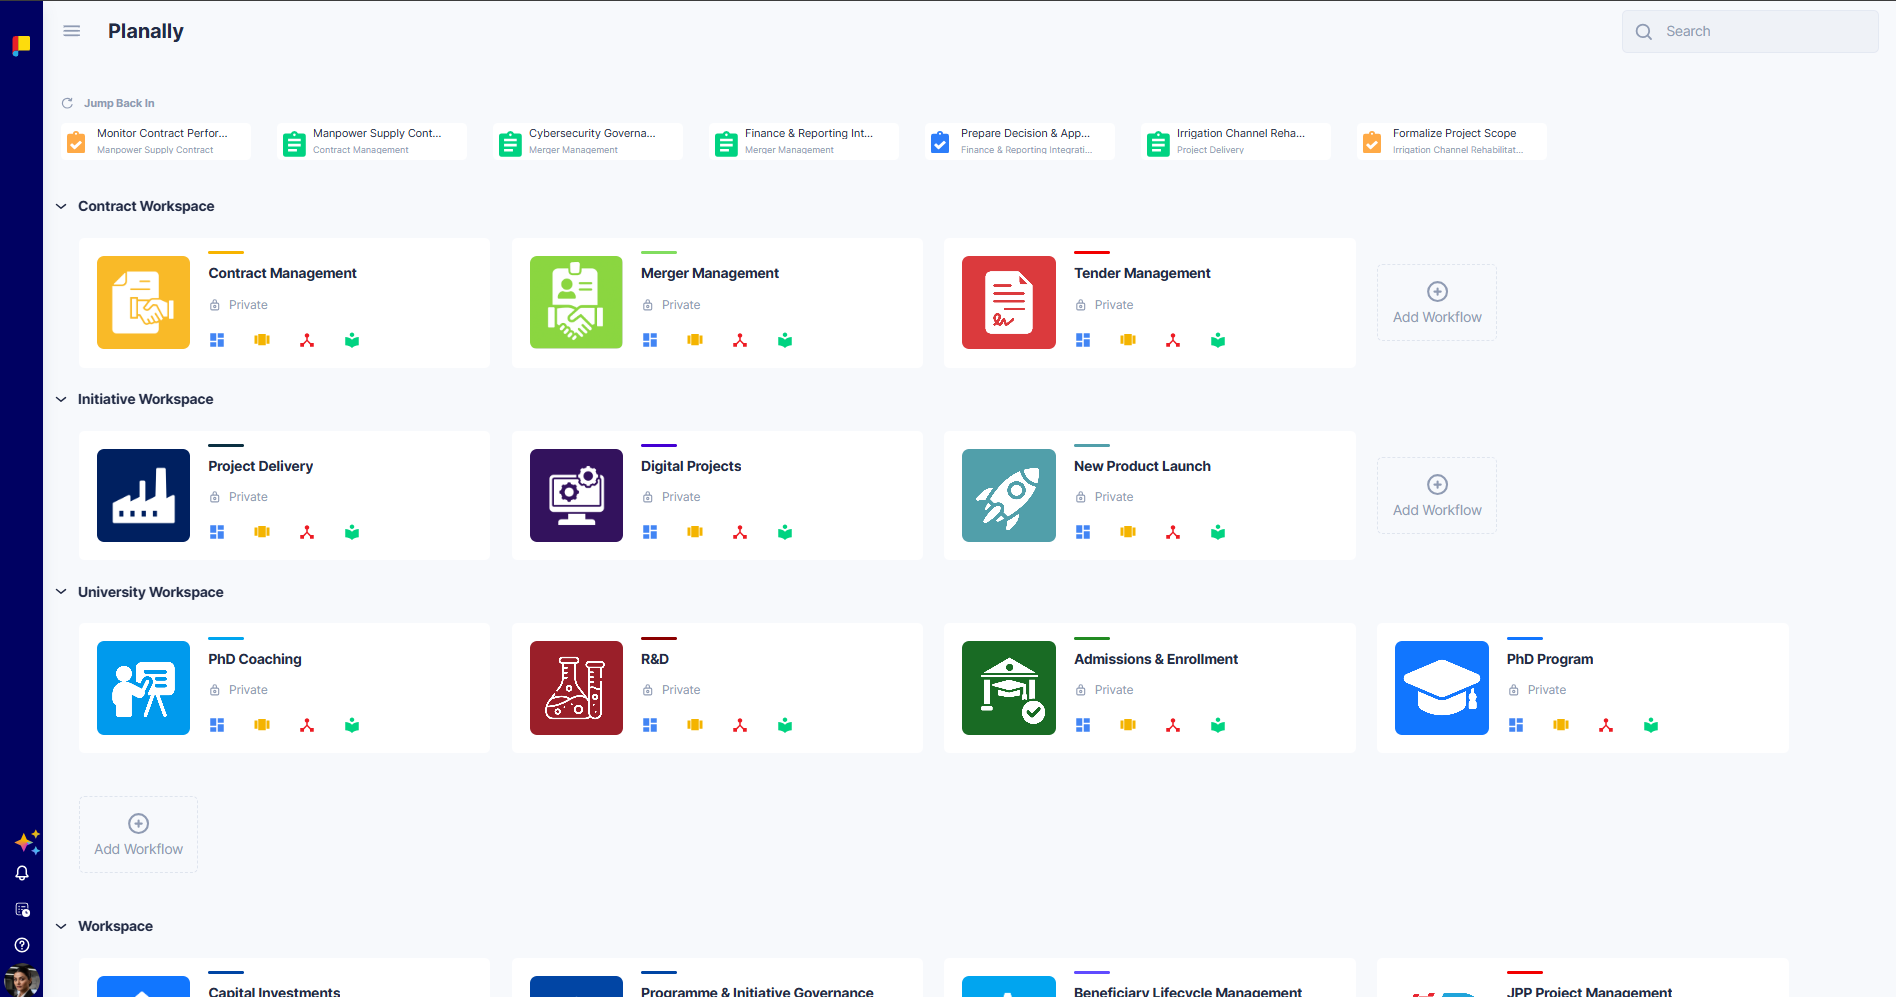Click the Search field
Screen dimensions: 1896x997
1750,32
